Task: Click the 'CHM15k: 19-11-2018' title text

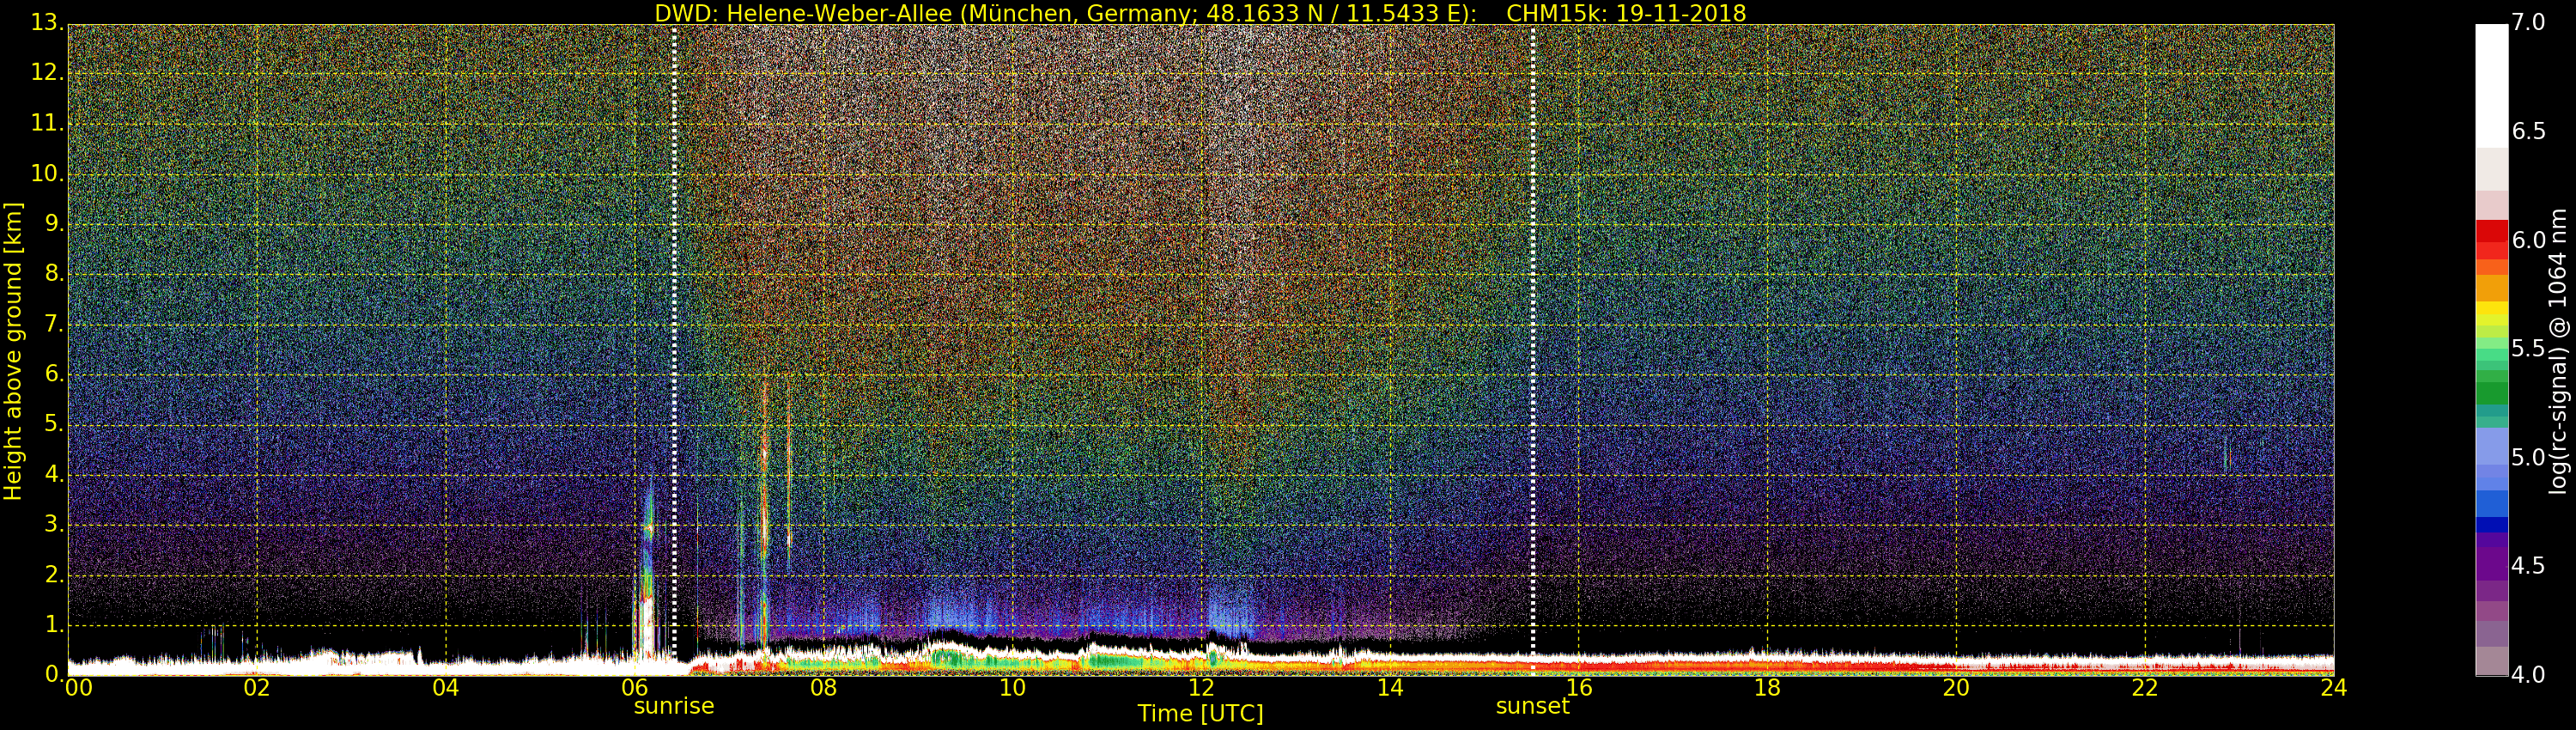Action: point(1626,13)
